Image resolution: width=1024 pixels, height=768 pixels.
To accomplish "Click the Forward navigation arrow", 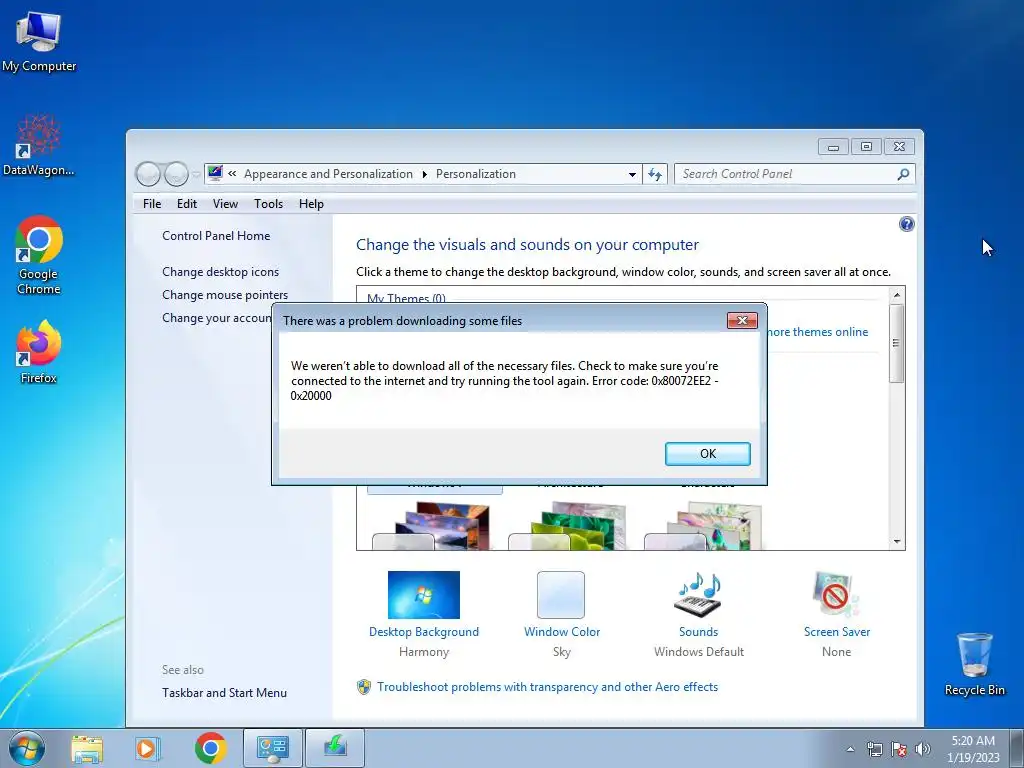I will click(176, 174).
